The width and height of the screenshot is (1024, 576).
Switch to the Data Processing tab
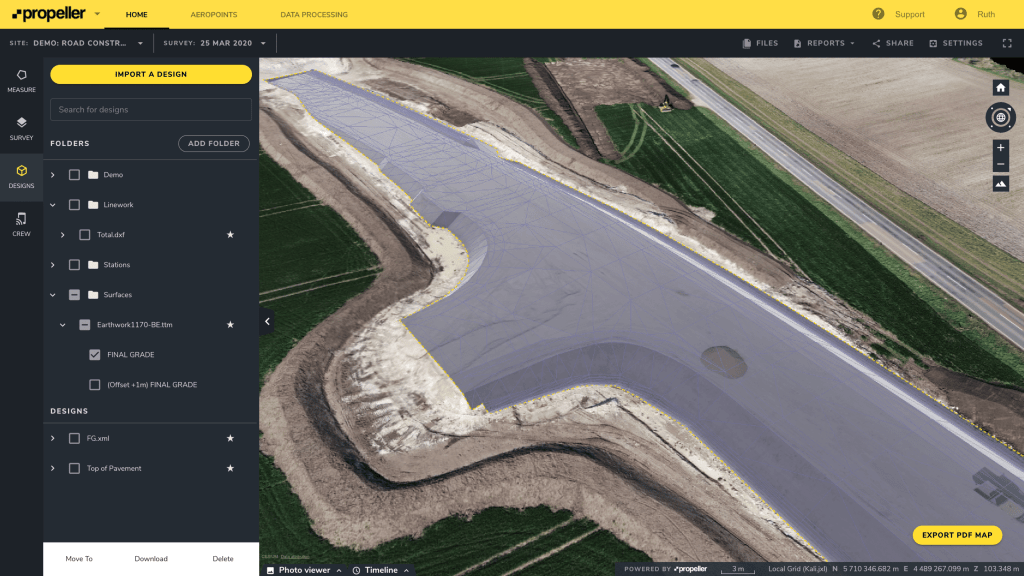314,15
